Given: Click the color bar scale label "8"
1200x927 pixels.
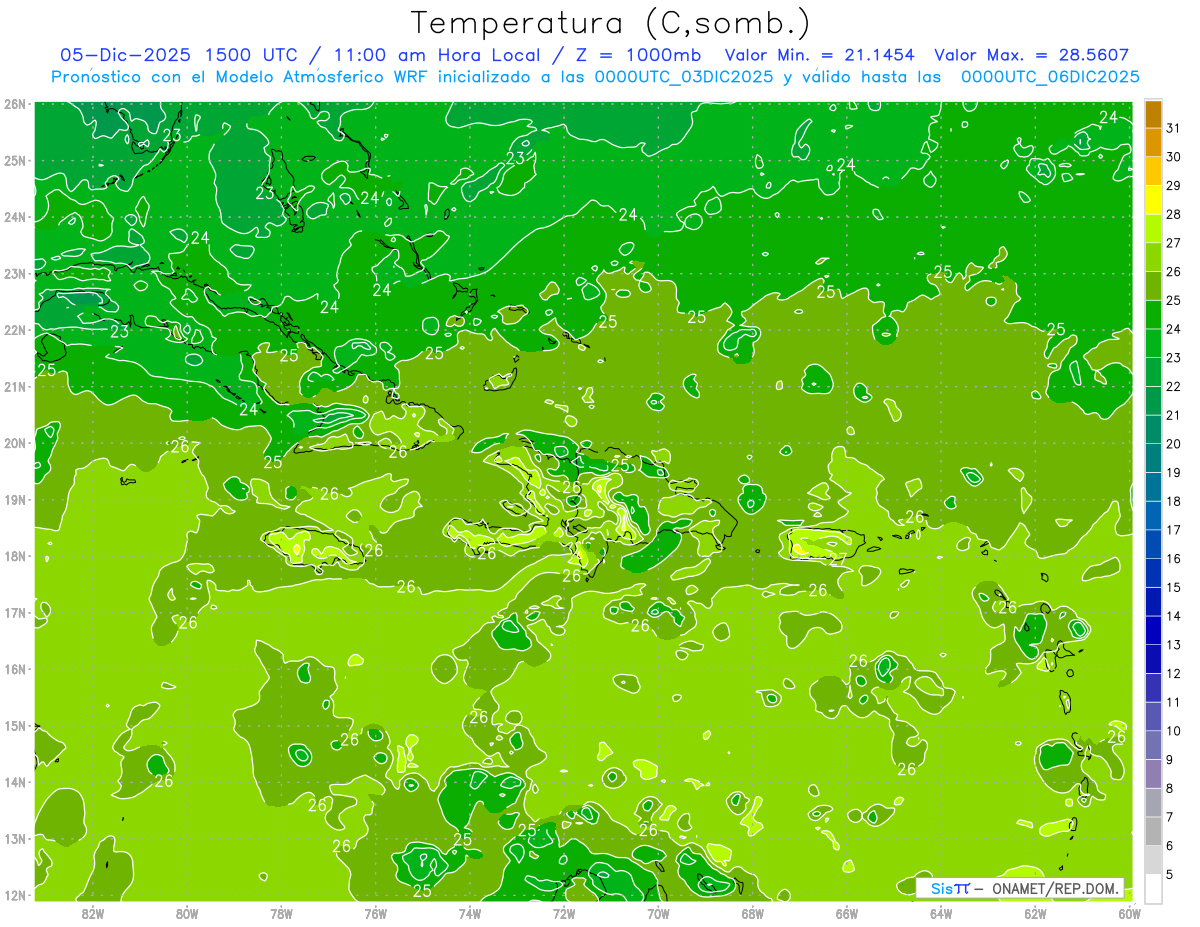Looking at the screenshot, I should click(1170, 788).
